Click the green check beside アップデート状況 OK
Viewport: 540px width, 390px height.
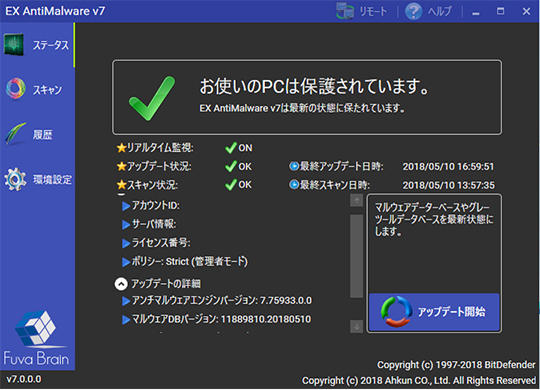tap(231, 166)
